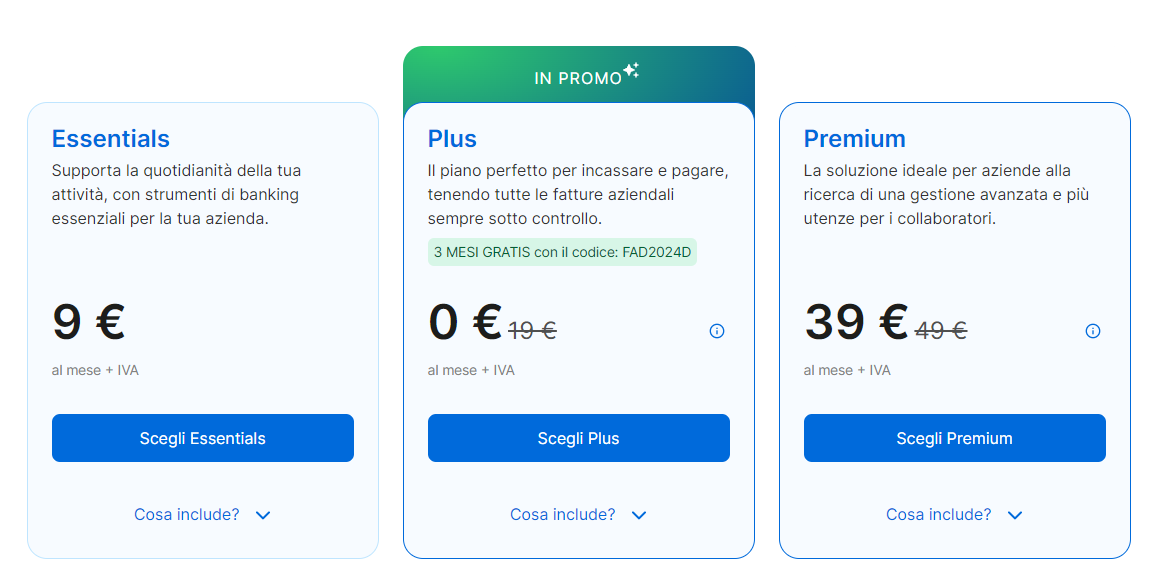Click the sparkle icon in the IN PROMO banner
The height and width of the screenshot is (567, 1151).
tap(631, 70)
